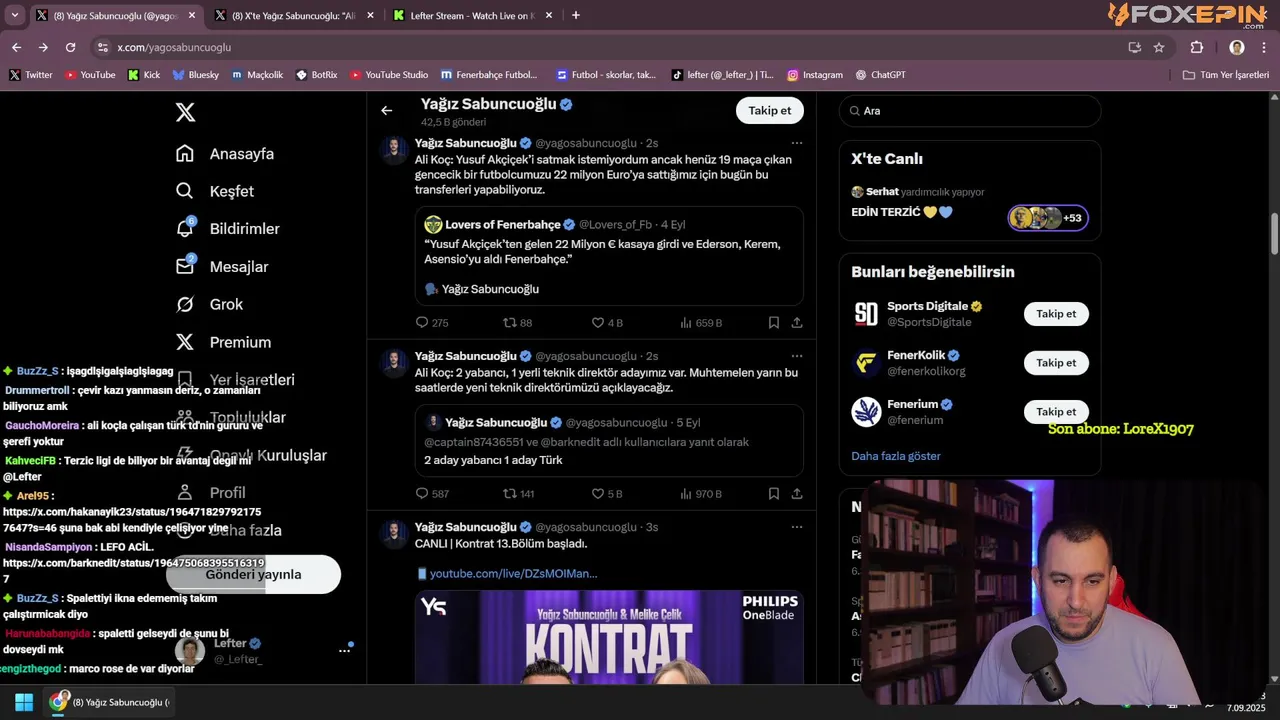The height and width of the screenshot is (720, 1280).
Task: Expand Tüm Yer İşaretleri folder
Action: click(1225, 75)
